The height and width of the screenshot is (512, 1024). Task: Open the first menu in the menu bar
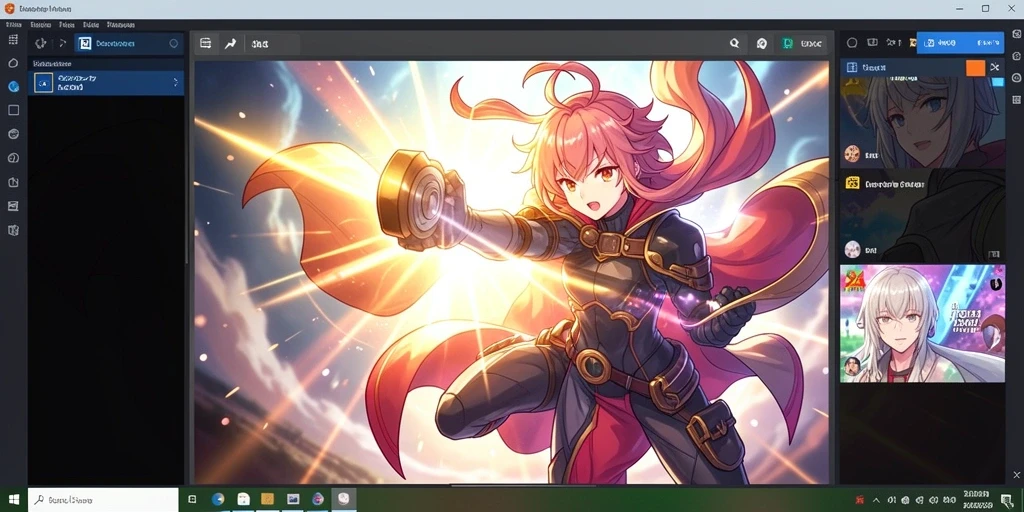click(13, 25)
